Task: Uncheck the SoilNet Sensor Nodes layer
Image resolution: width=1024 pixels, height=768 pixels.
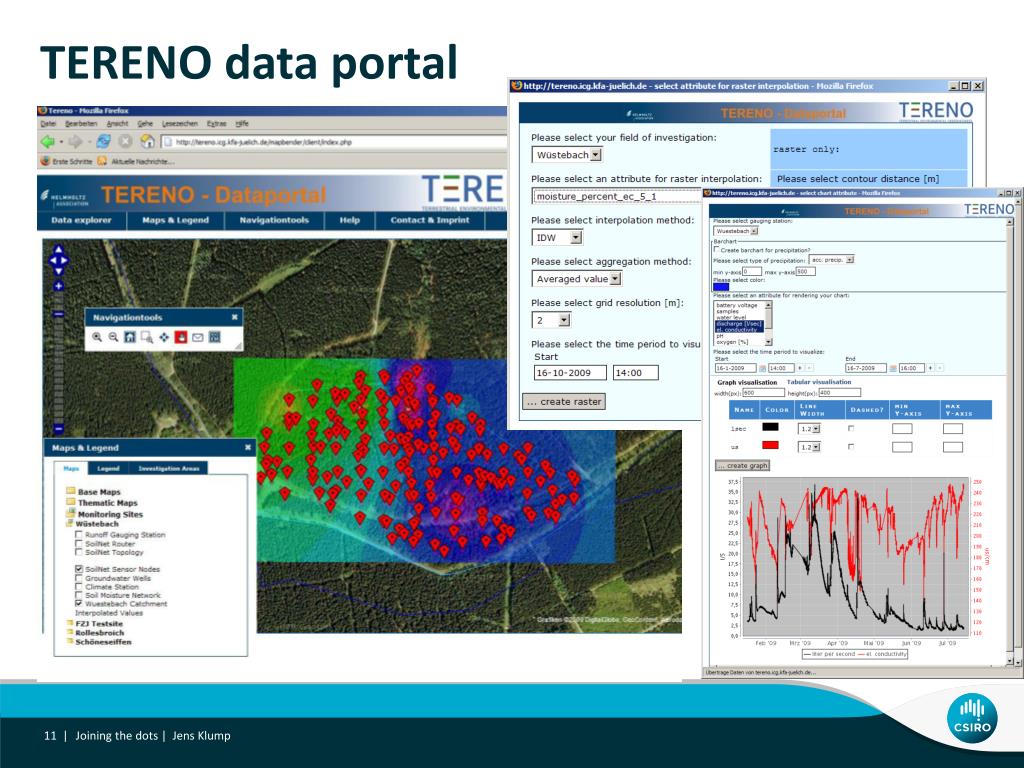Action: click(x=79, y=569)
